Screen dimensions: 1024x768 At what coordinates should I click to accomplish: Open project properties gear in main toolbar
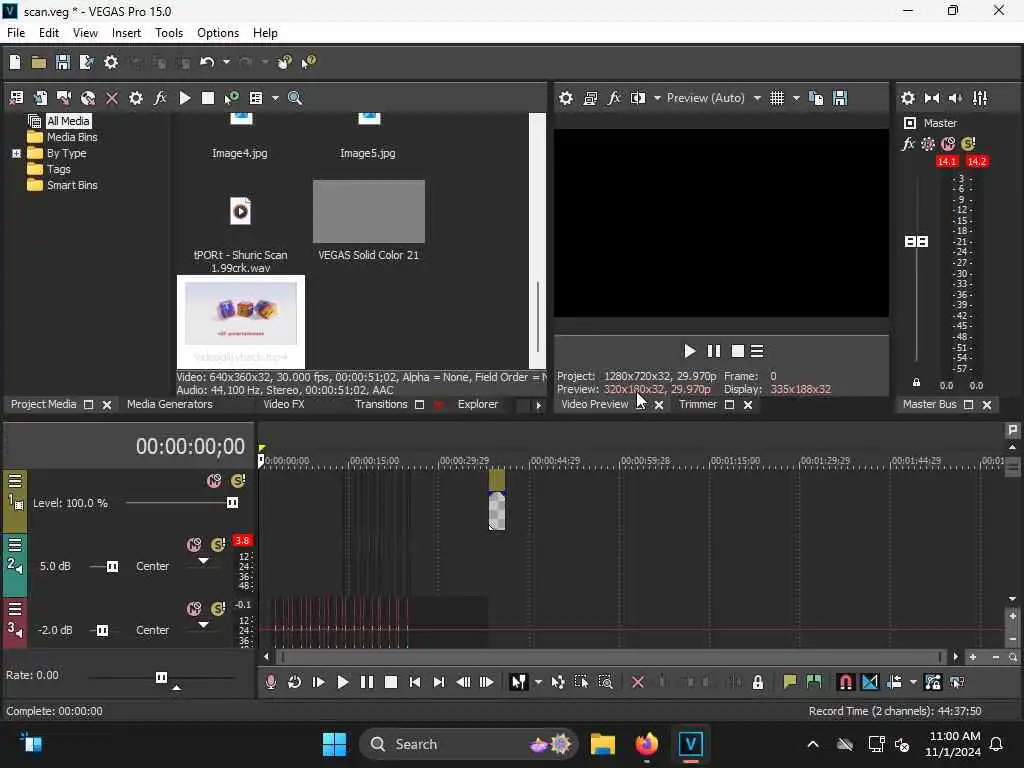point(111,62)
